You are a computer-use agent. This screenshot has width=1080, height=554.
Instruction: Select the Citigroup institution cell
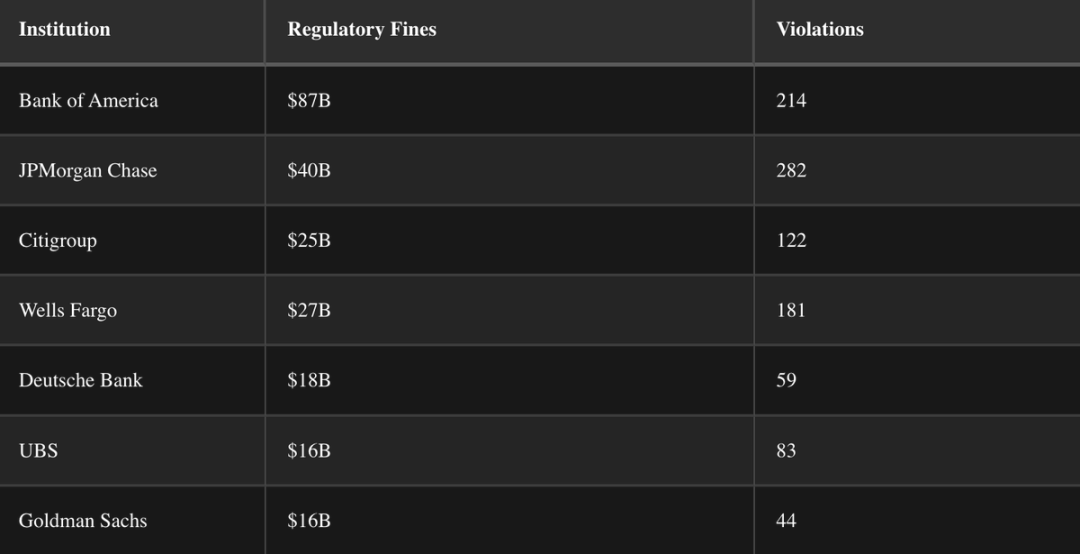[x=58, y=240]
